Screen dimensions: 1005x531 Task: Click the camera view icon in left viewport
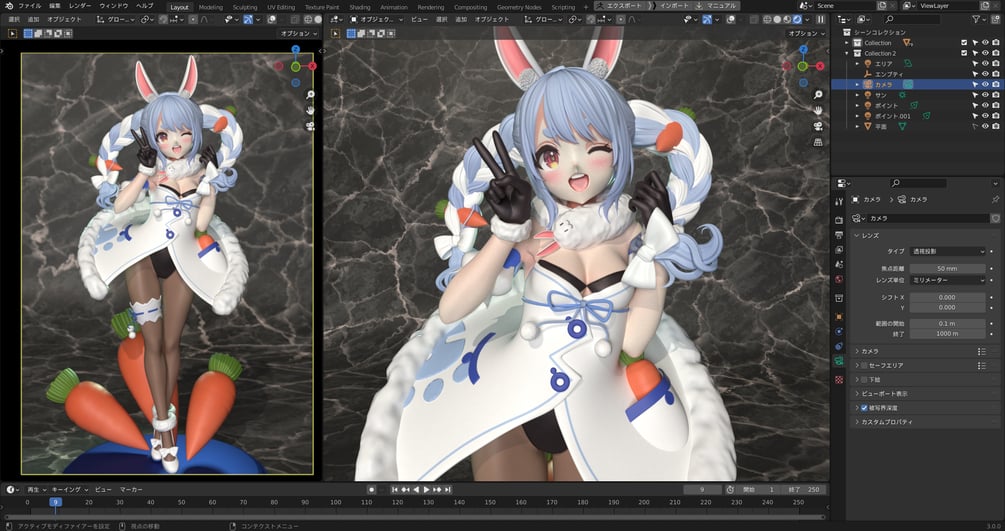310,126
